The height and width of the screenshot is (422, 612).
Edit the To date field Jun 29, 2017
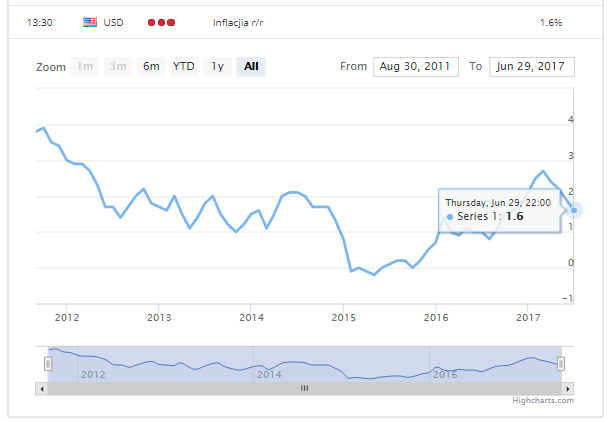pos(532,67)
